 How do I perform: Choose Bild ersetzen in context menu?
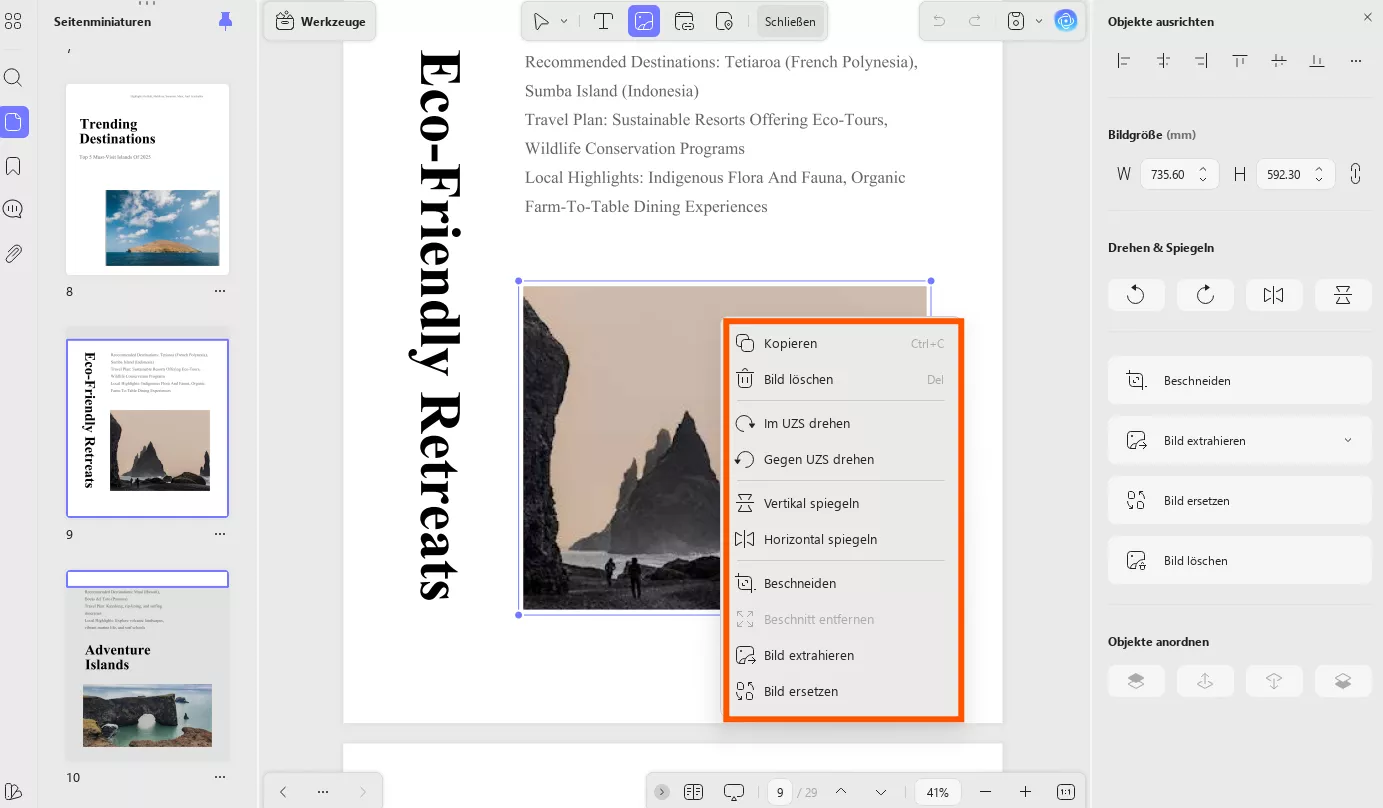pos(842,692)
